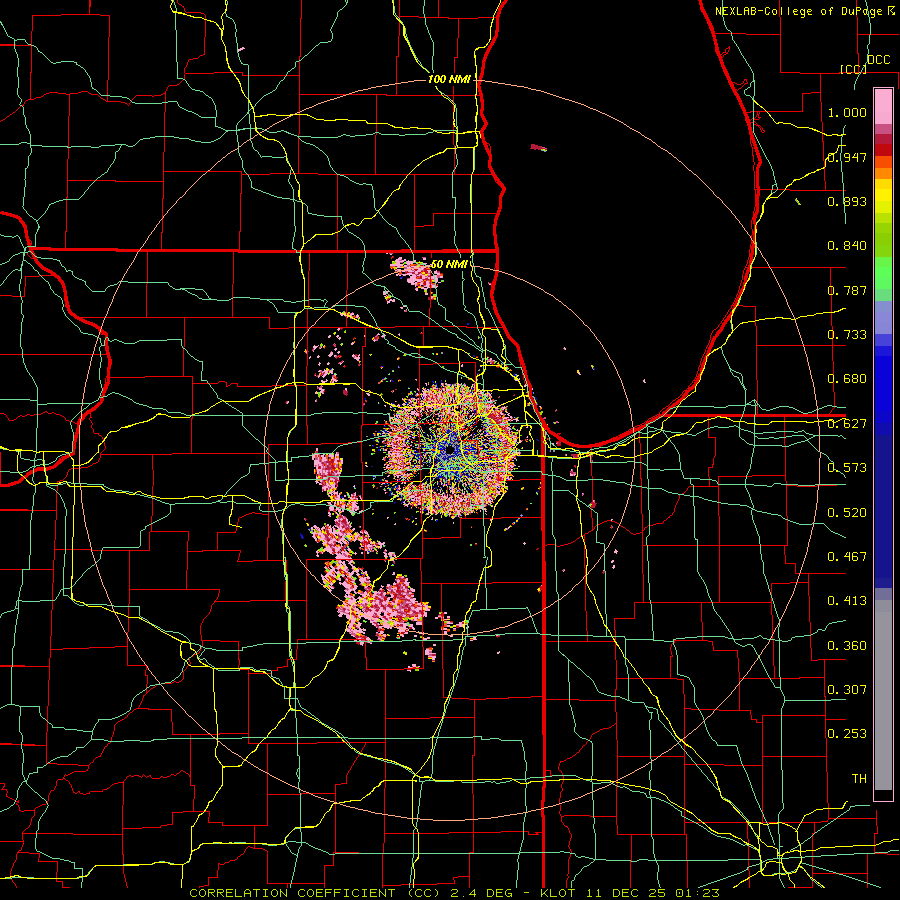Click the [CC] units label
Image resolution: width=900 pixels, height=900 pixels.
[854, 69]
